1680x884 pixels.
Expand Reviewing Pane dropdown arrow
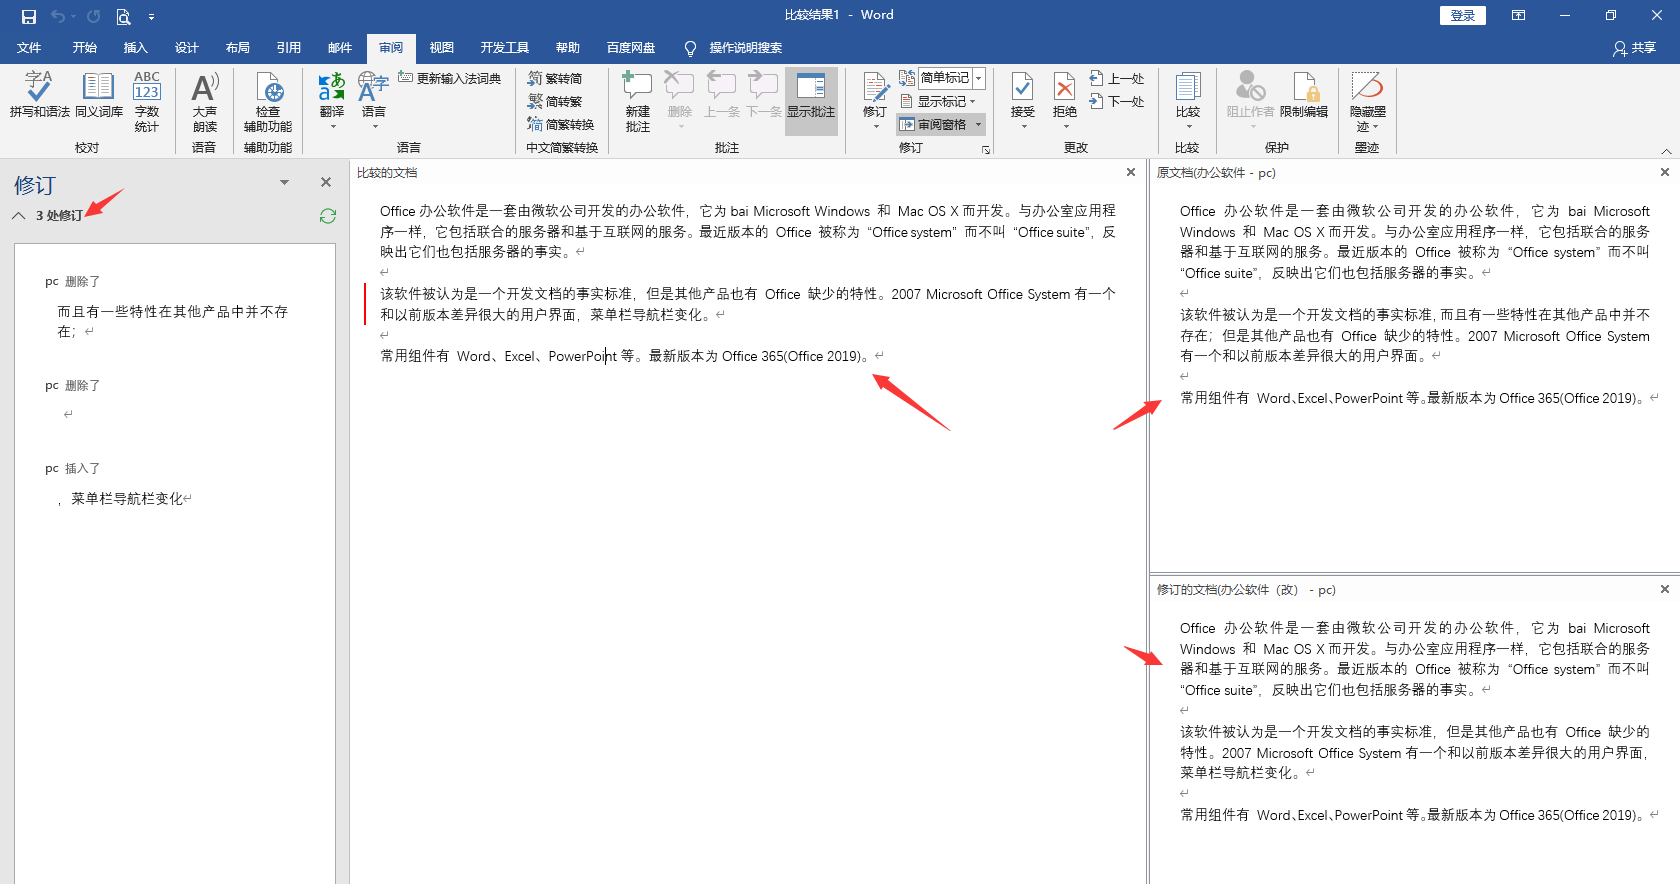978,124
